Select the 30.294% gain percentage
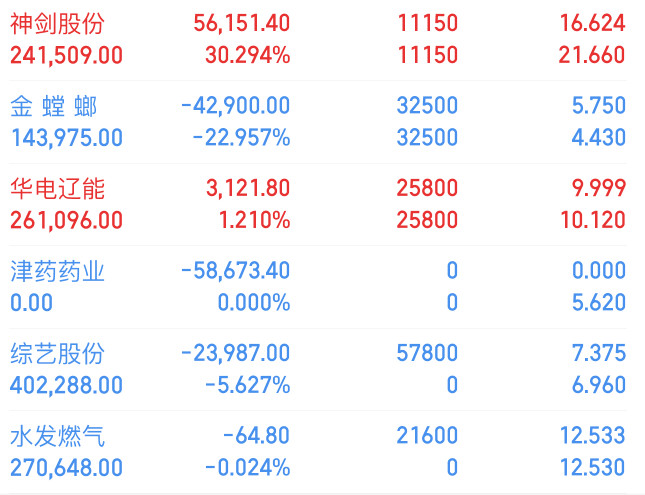The image size is (645, 495). (247, 56)
